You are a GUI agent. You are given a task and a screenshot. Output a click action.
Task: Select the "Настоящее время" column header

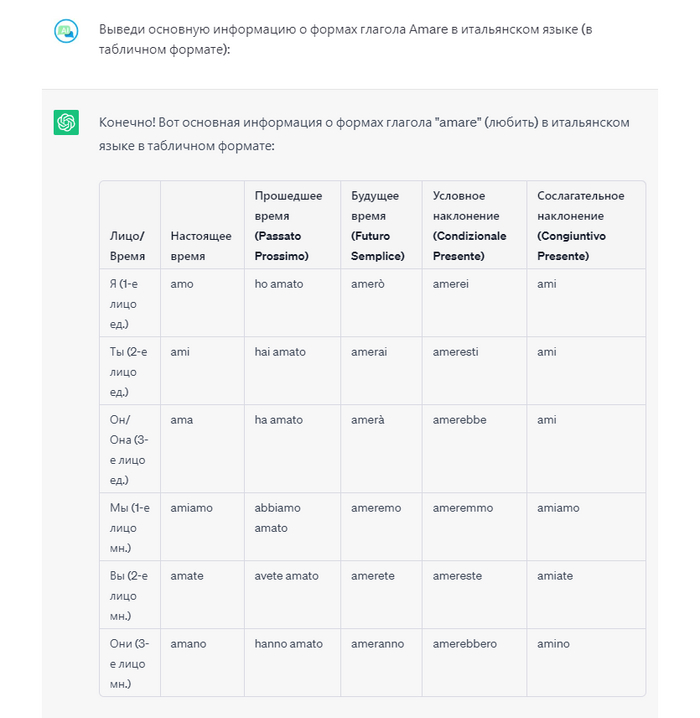[x=200, y=246]
